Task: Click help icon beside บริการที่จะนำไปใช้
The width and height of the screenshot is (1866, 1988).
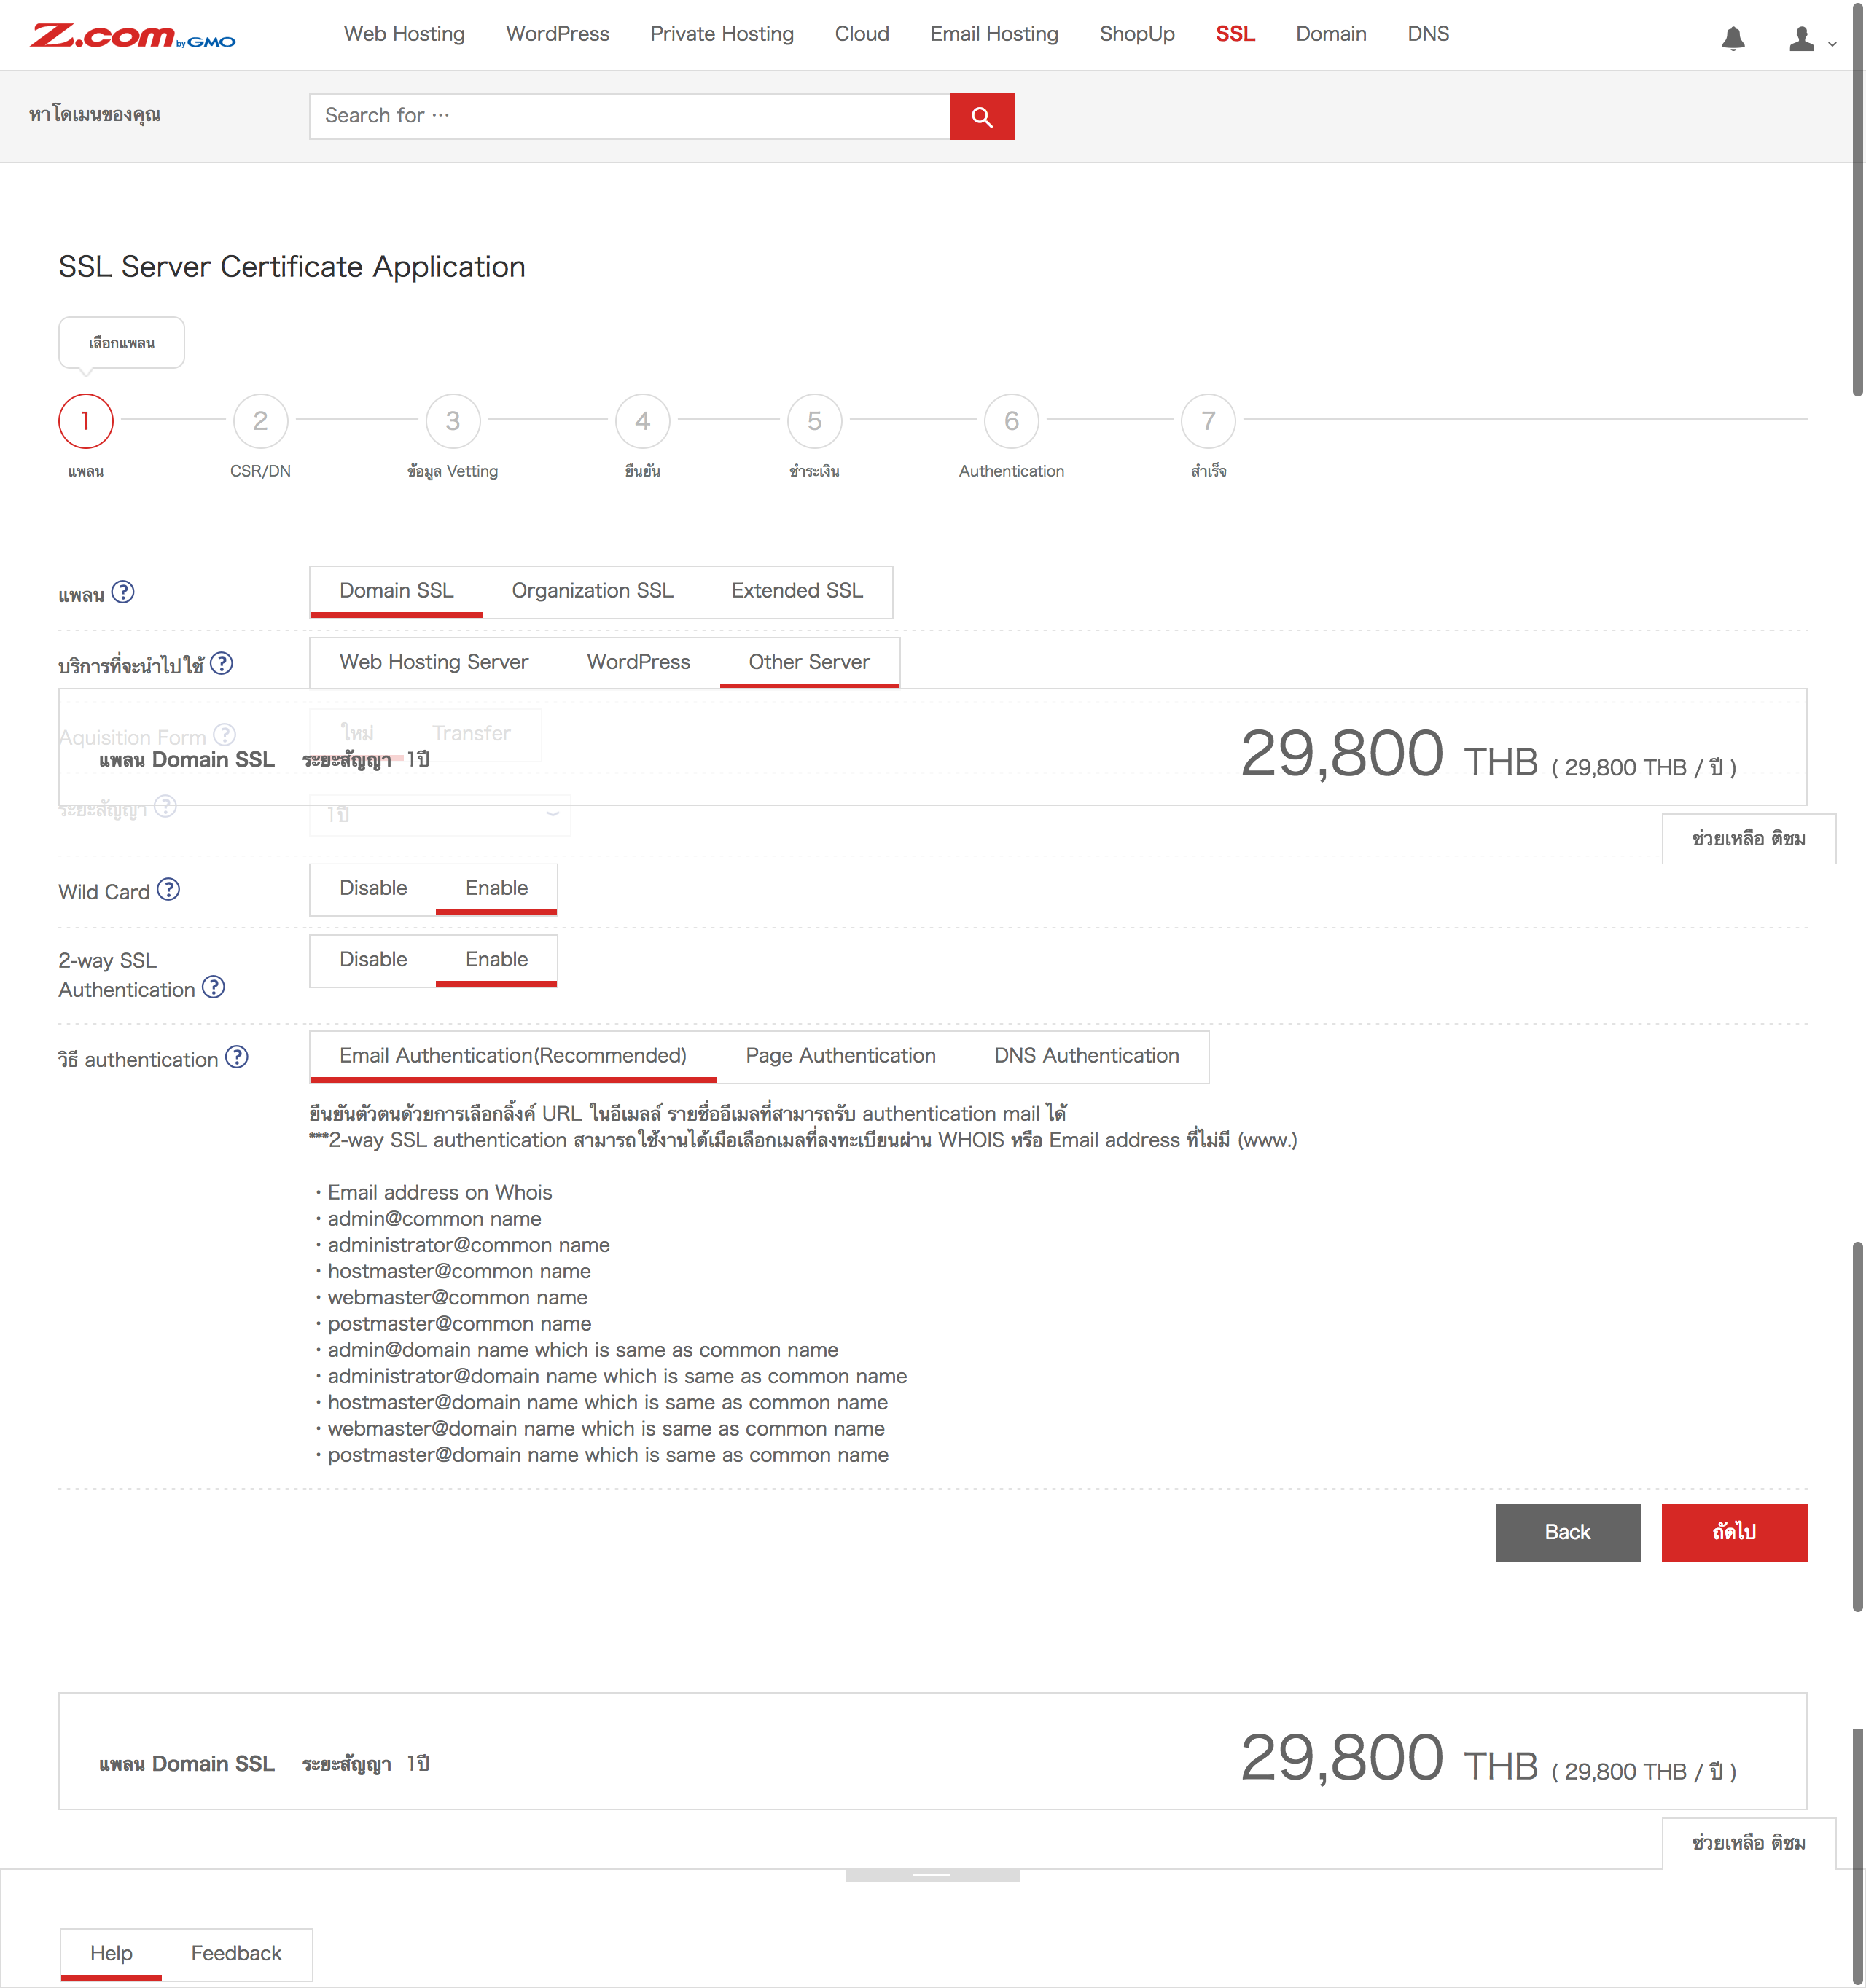Action: click(222, 663)
